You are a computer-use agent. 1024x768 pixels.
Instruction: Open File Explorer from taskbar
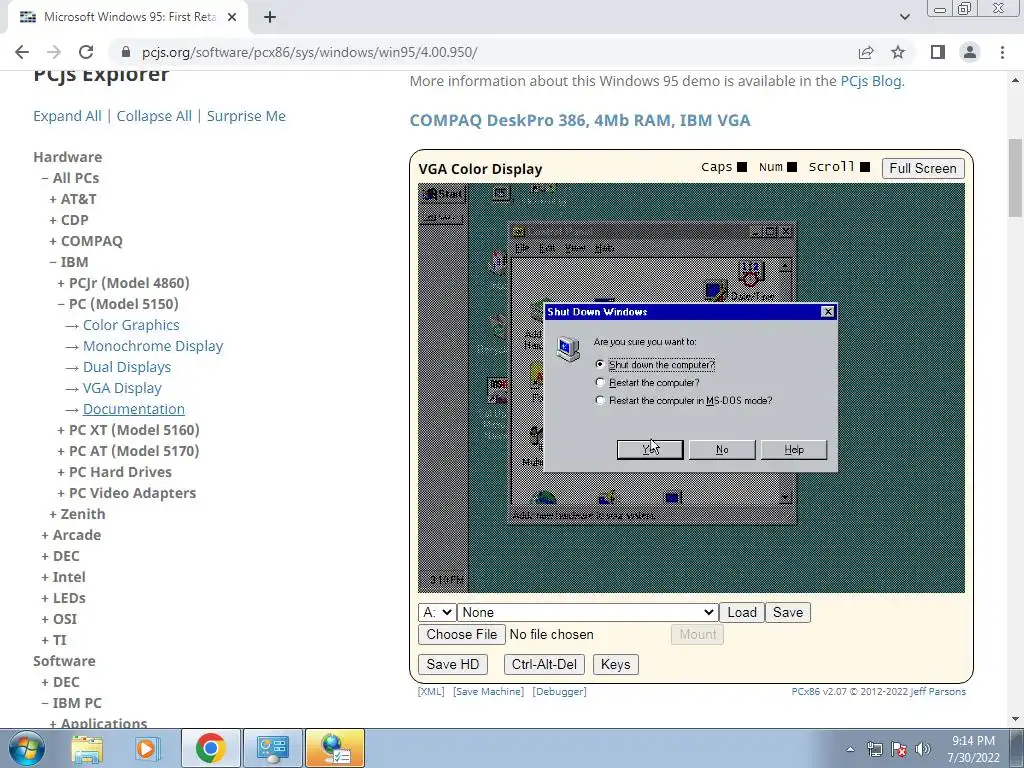(x=87, y=748)
